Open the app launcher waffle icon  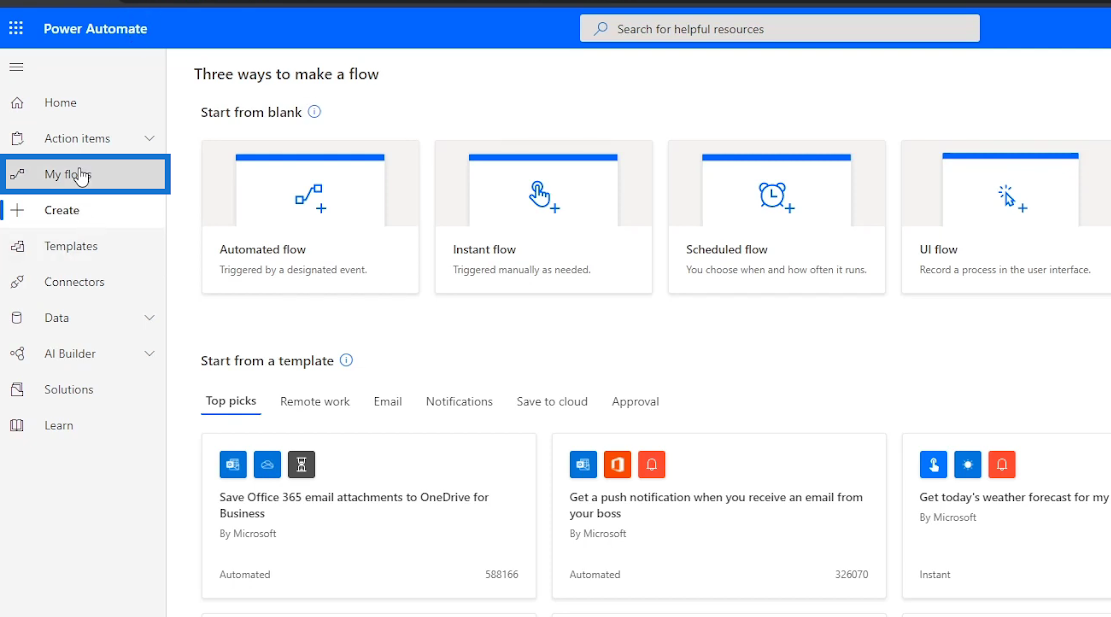16,28
